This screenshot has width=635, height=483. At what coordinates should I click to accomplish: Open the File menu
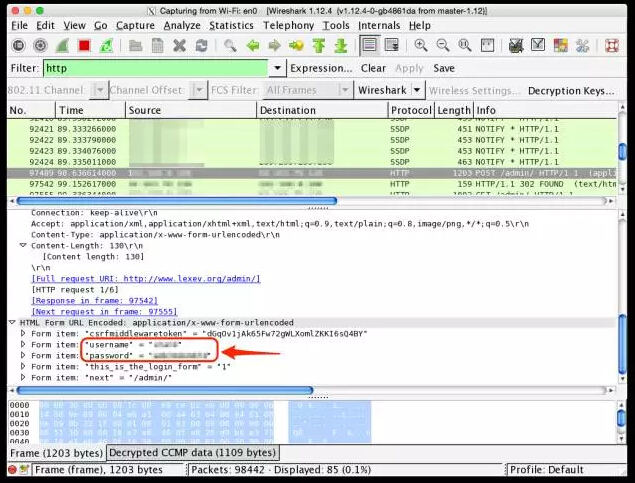[x=19, y=26]
